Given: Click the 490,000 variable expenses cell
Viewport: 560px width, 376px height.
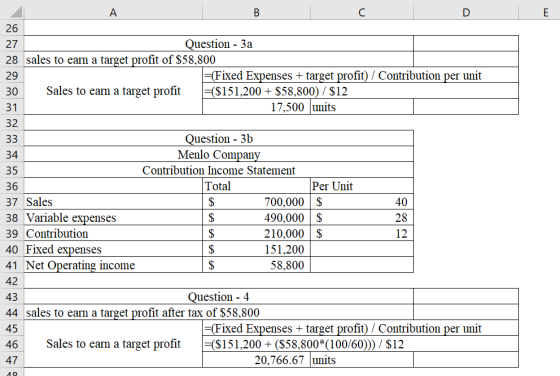Looking at the screenshot, I should 256,218.
